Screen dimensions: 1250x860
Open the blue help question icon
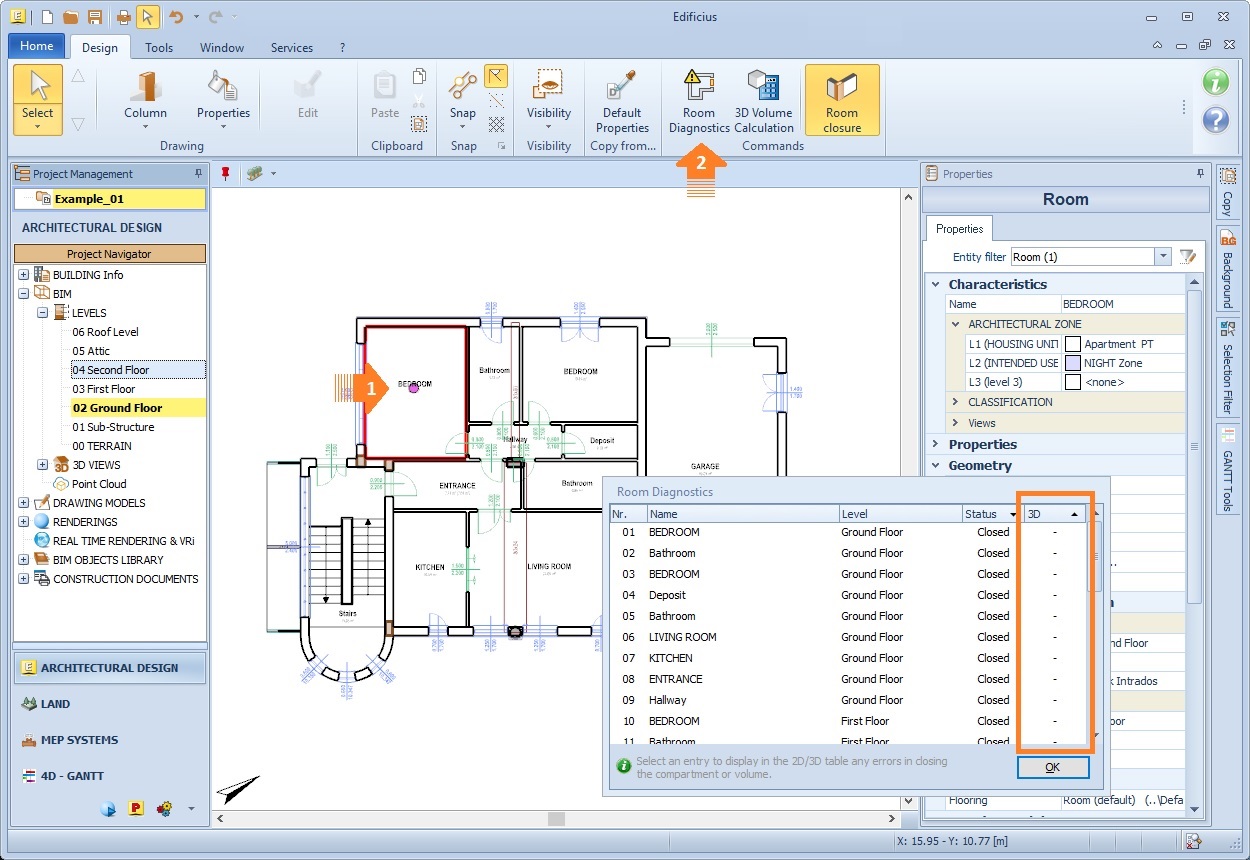pyautogui.click(x=1215, y=120)
